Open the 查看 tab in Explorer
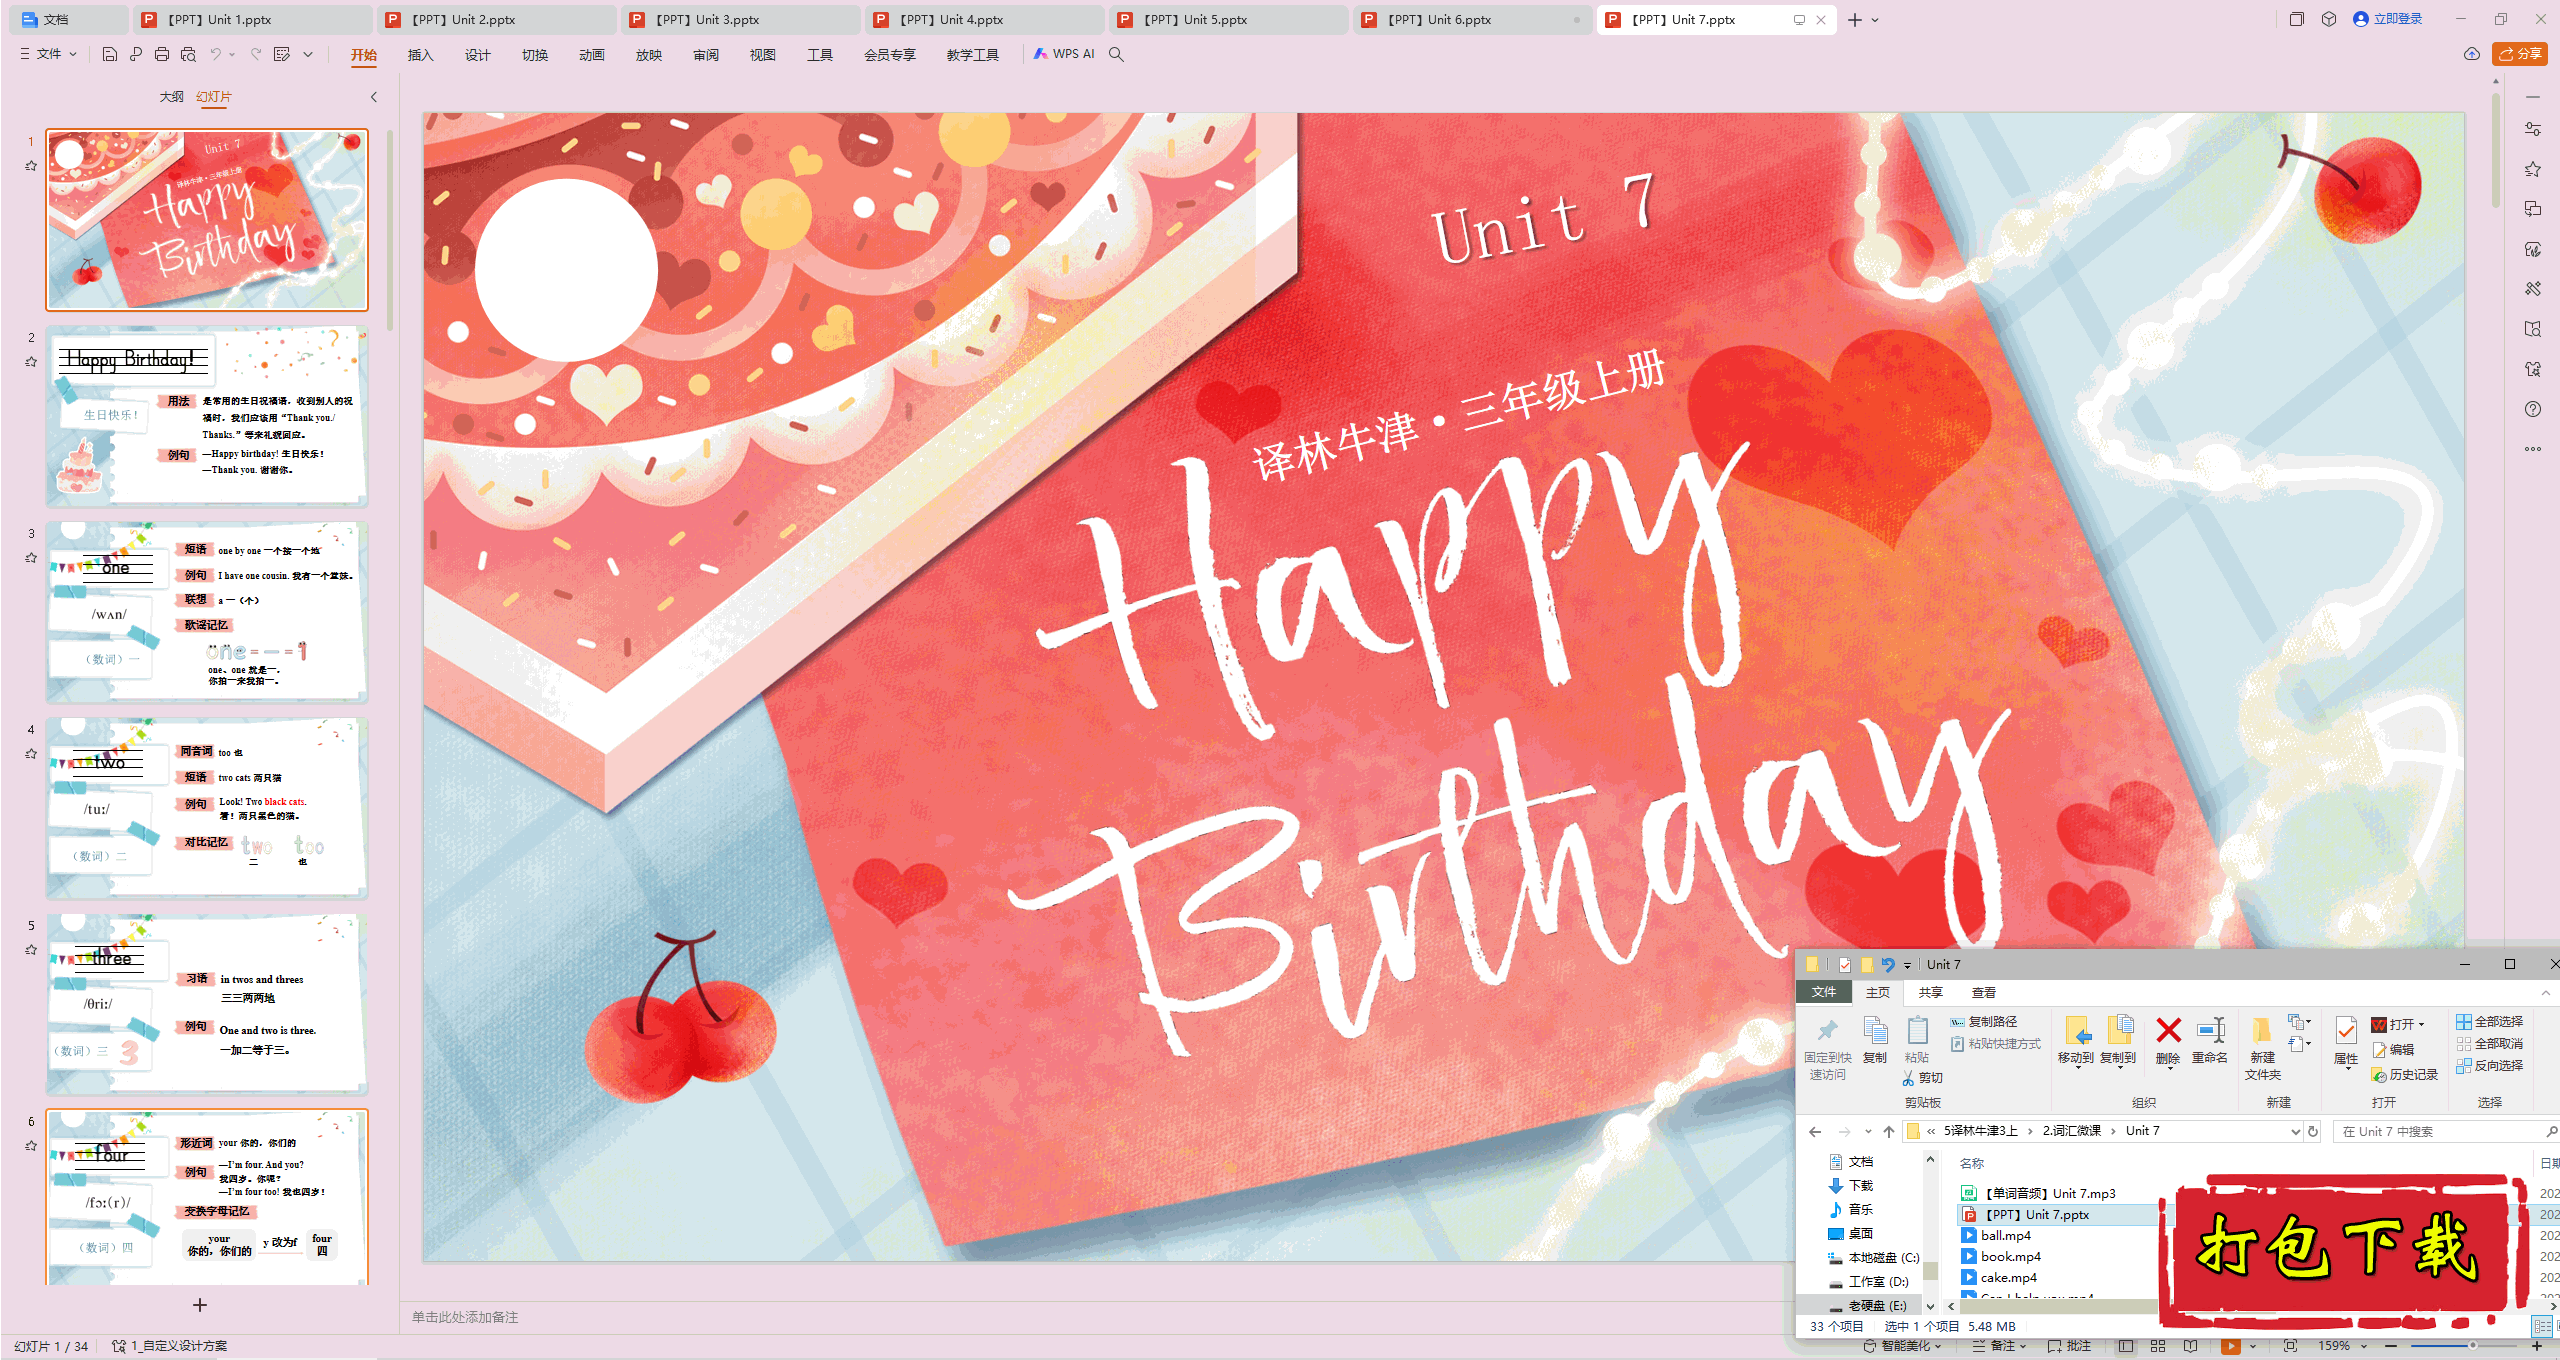 1984,992
